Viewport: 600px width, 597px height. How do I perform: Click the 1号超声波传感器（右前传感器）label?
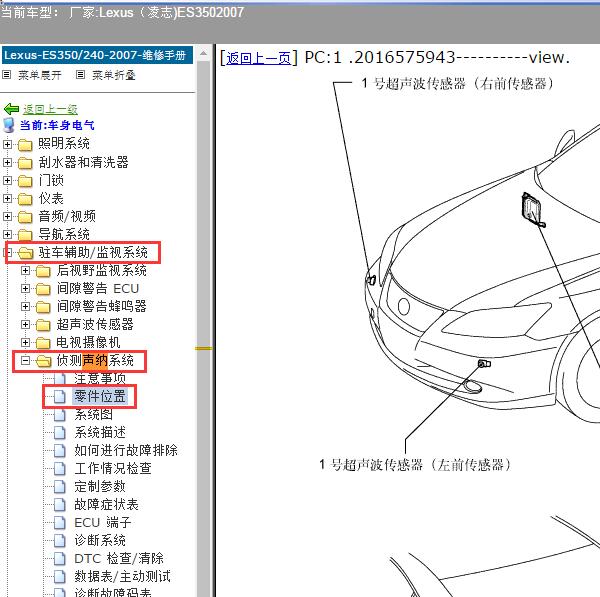tap(458, 83)
